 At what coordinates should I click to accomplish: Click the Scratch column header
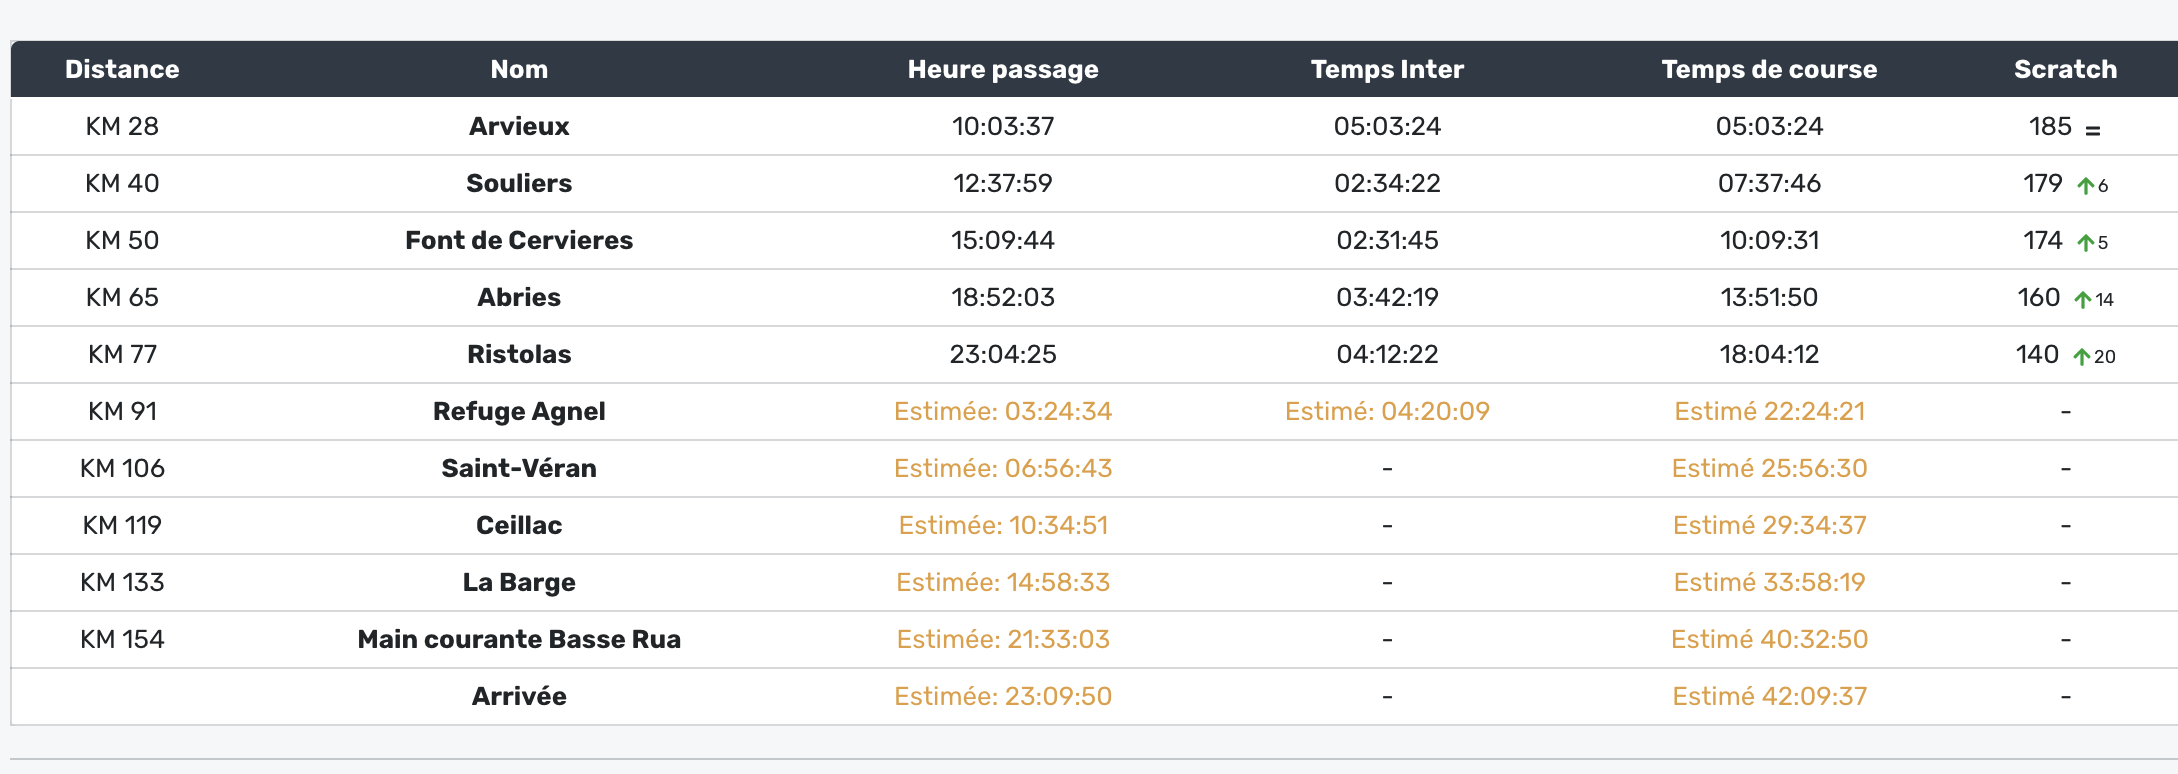click(2065, 69)
